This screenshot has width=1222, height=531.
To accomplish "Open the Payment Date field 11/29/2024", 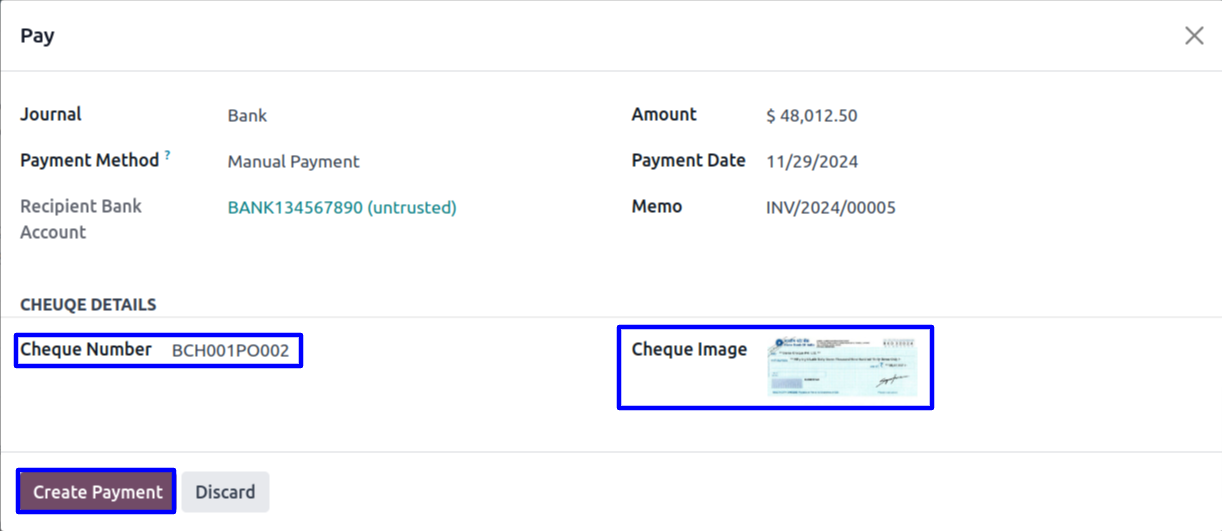I will pyautogui.click(x=812, y=162).
